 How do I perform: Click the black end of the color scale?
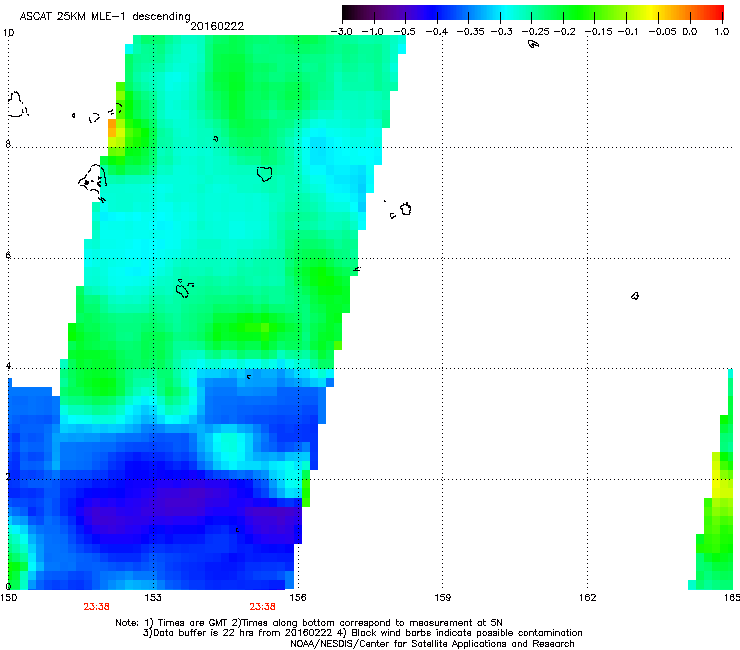(347, 12)
